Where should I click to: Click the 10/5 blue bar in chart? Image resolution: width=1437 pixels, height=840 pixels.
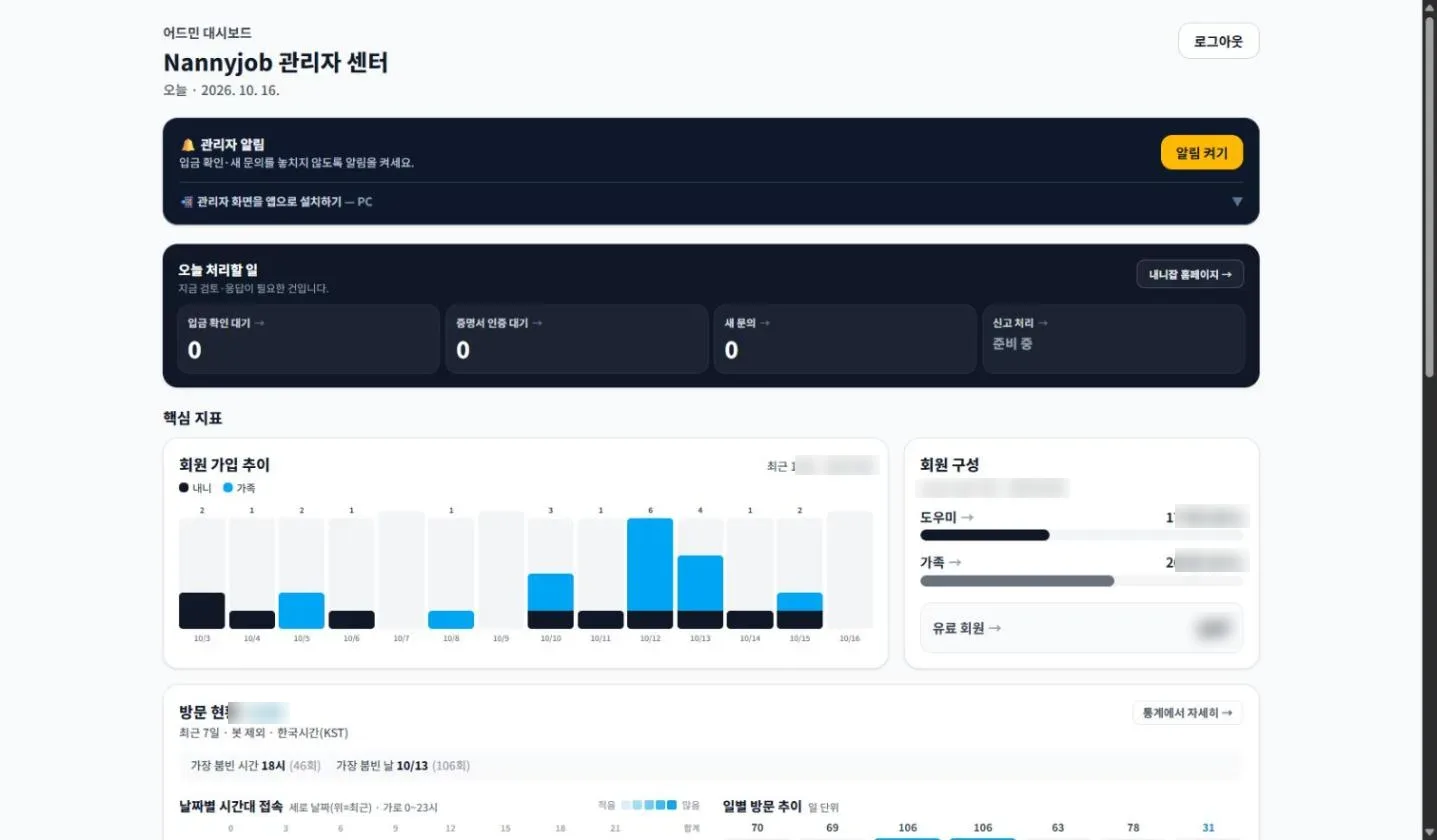[301, 611]
